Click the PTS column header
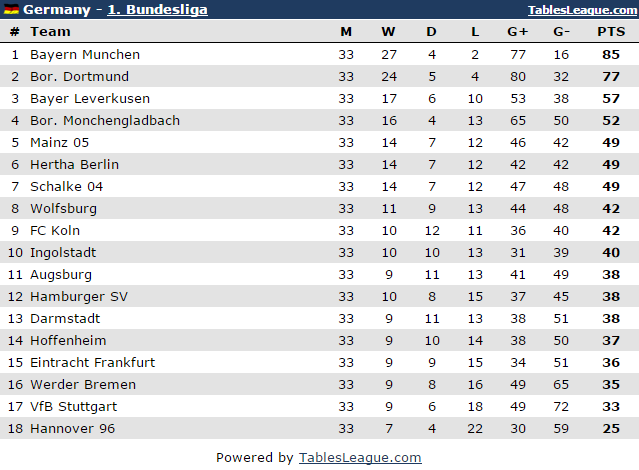639x470 pixels. [x=610, y=32]
